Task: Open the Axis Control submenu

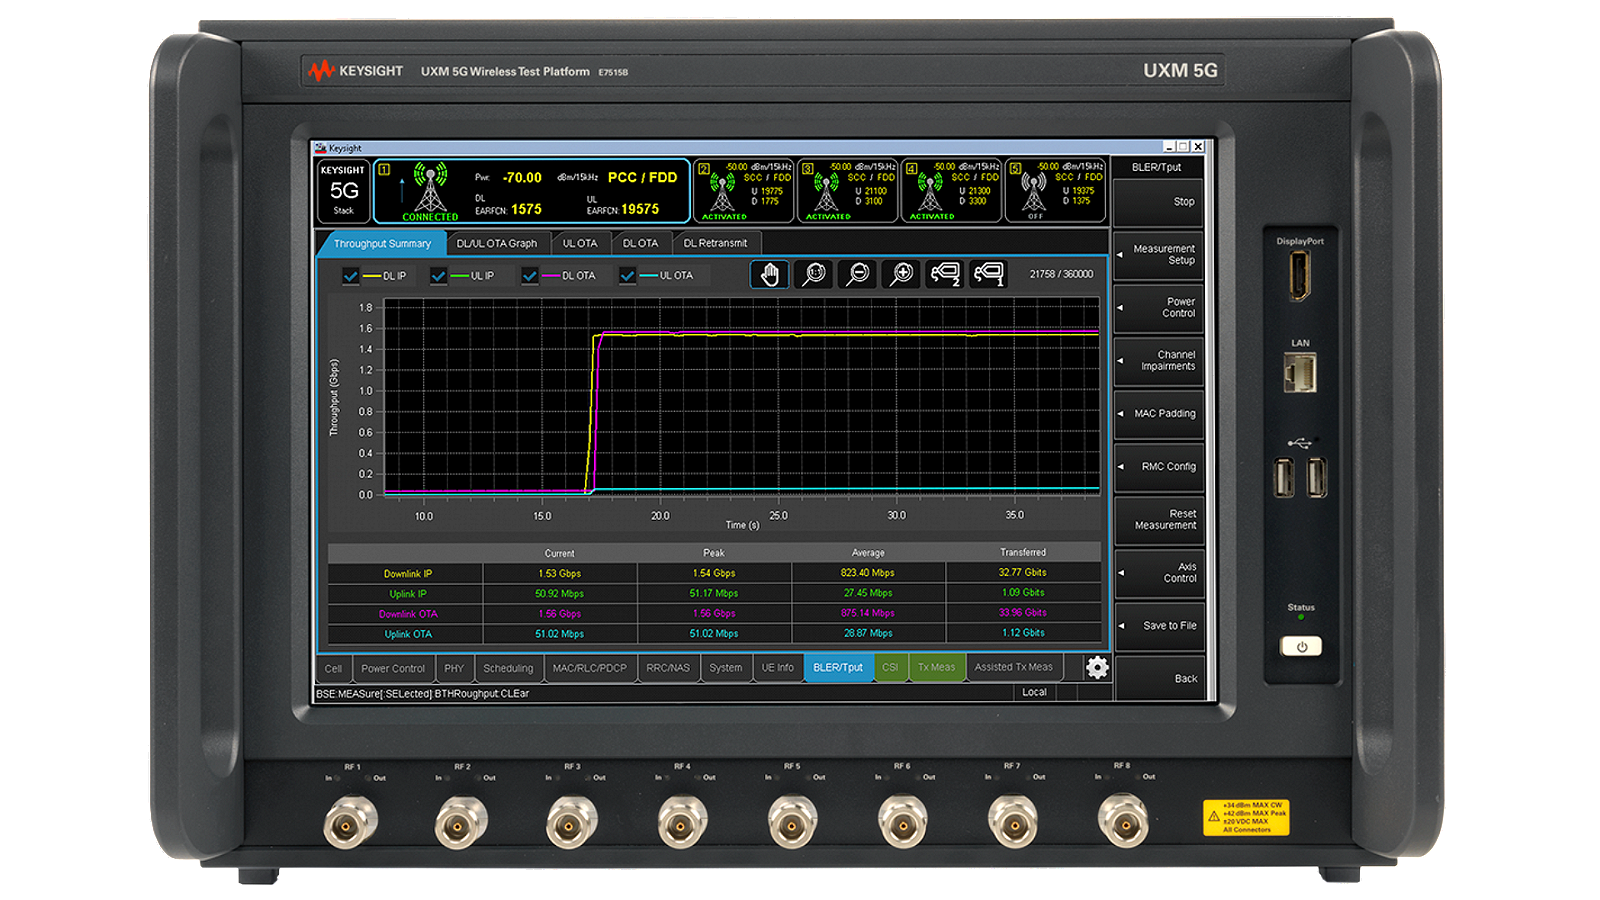Action: [x=1158, y=572]
